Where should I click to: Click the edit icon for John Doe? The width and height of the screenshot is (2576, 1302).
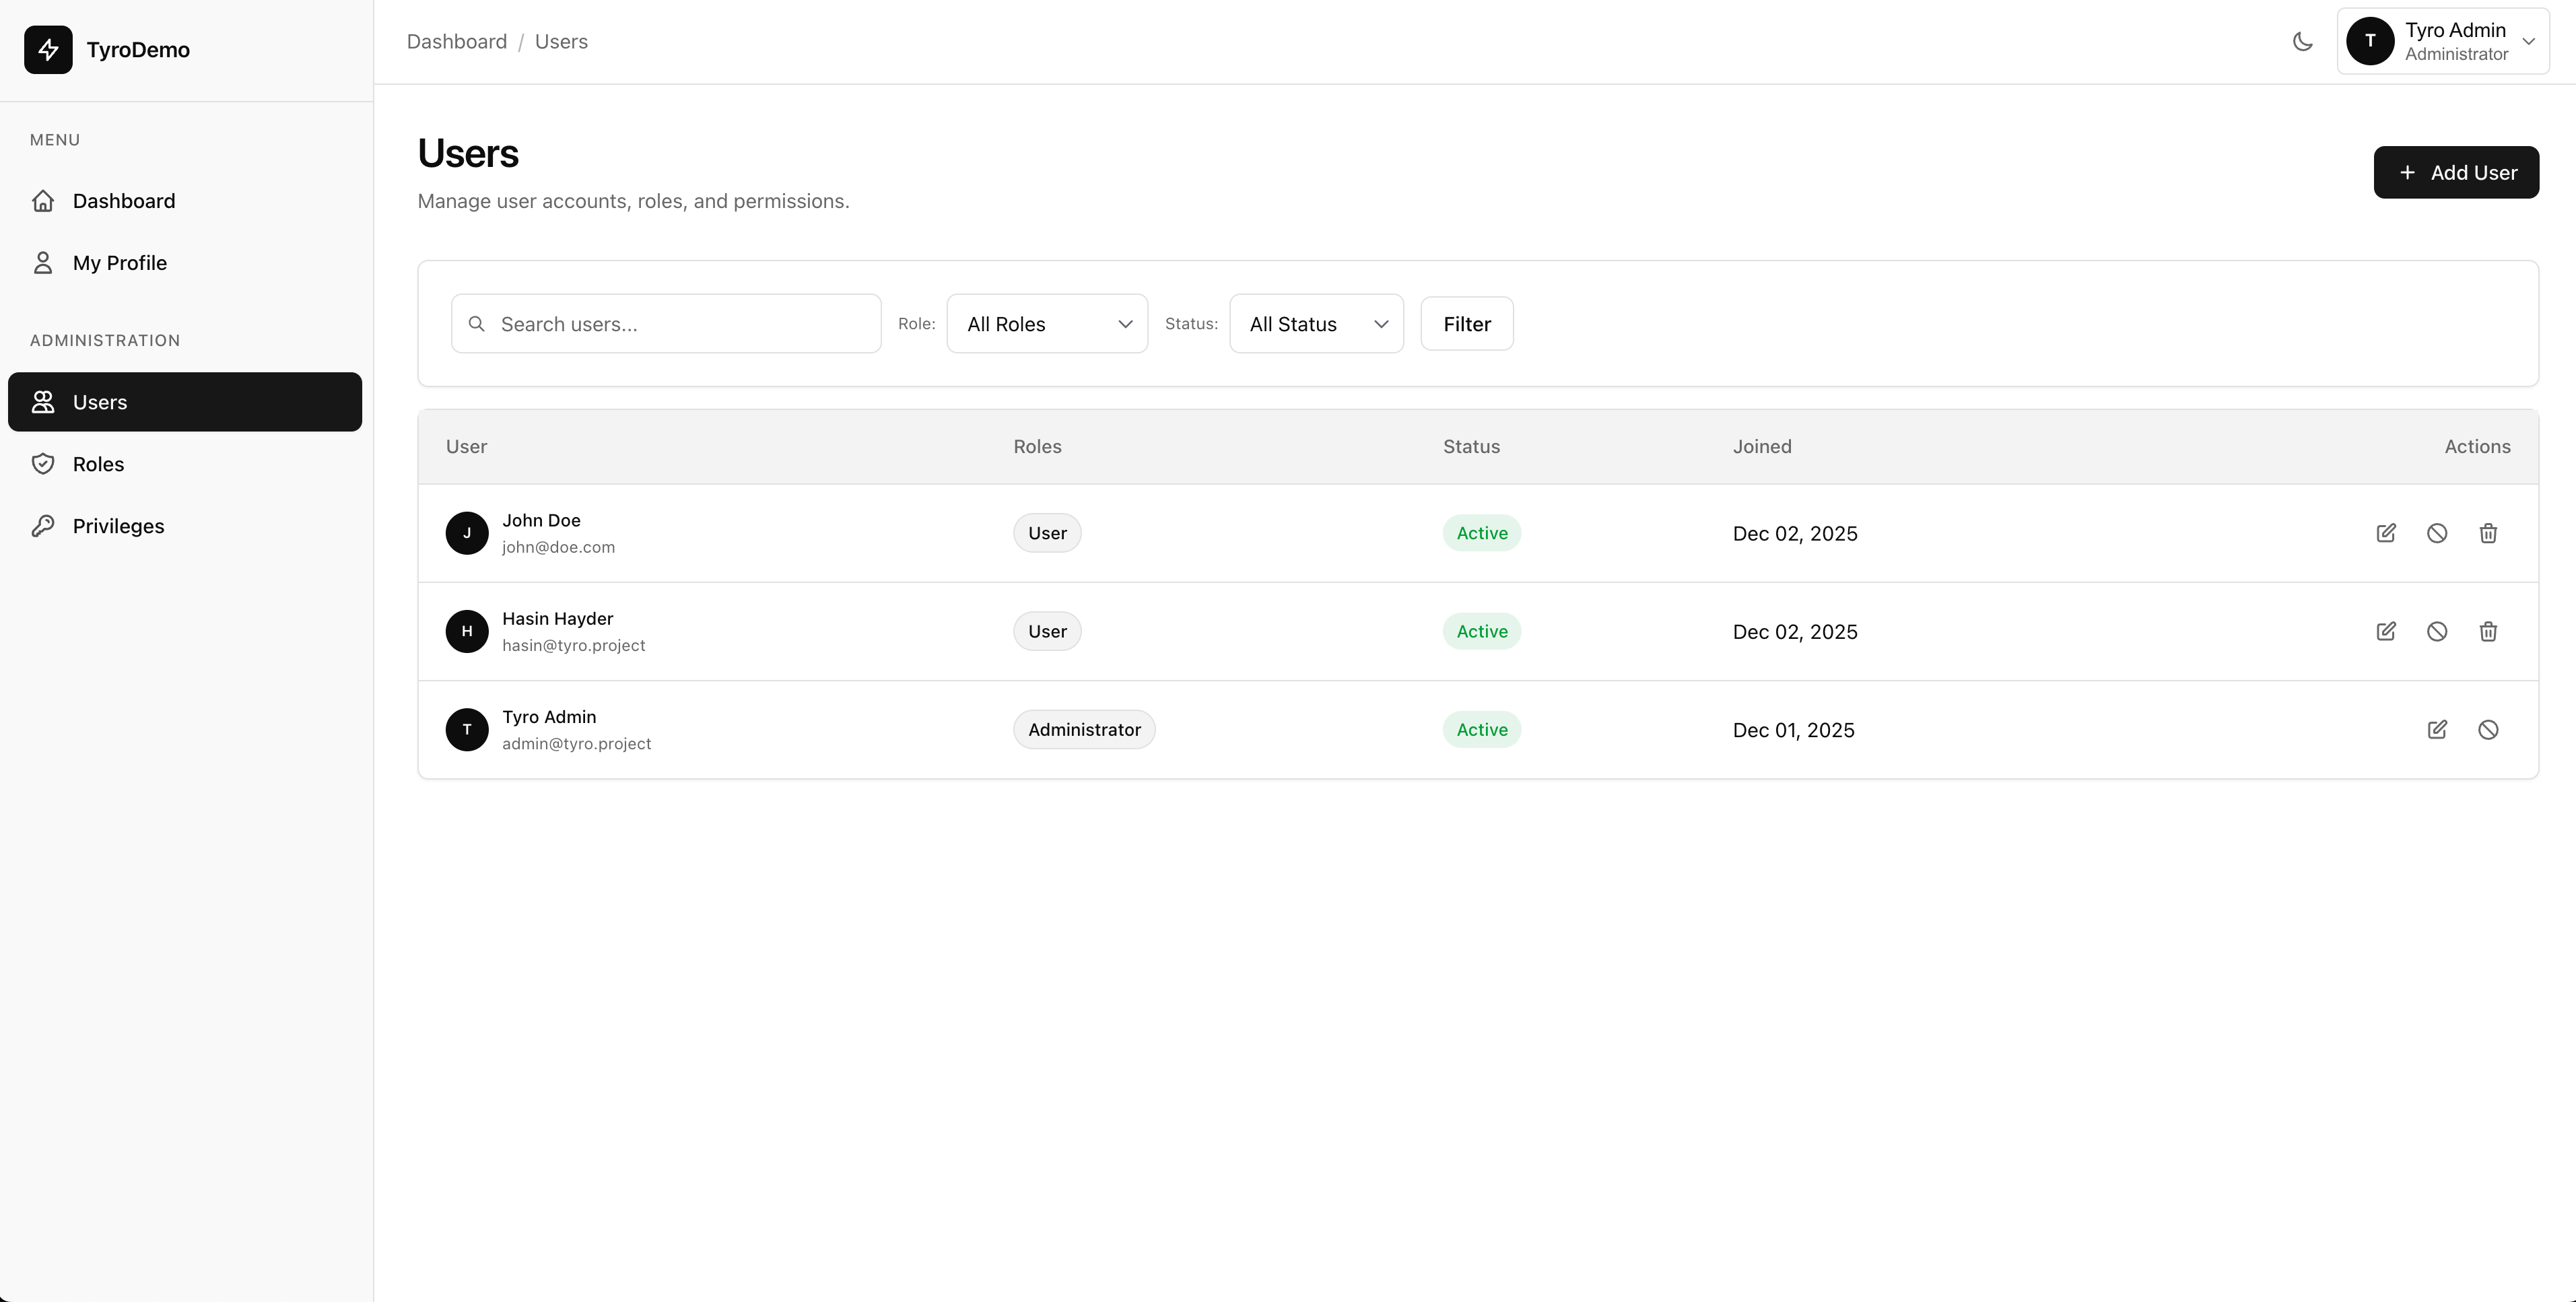2386,533
